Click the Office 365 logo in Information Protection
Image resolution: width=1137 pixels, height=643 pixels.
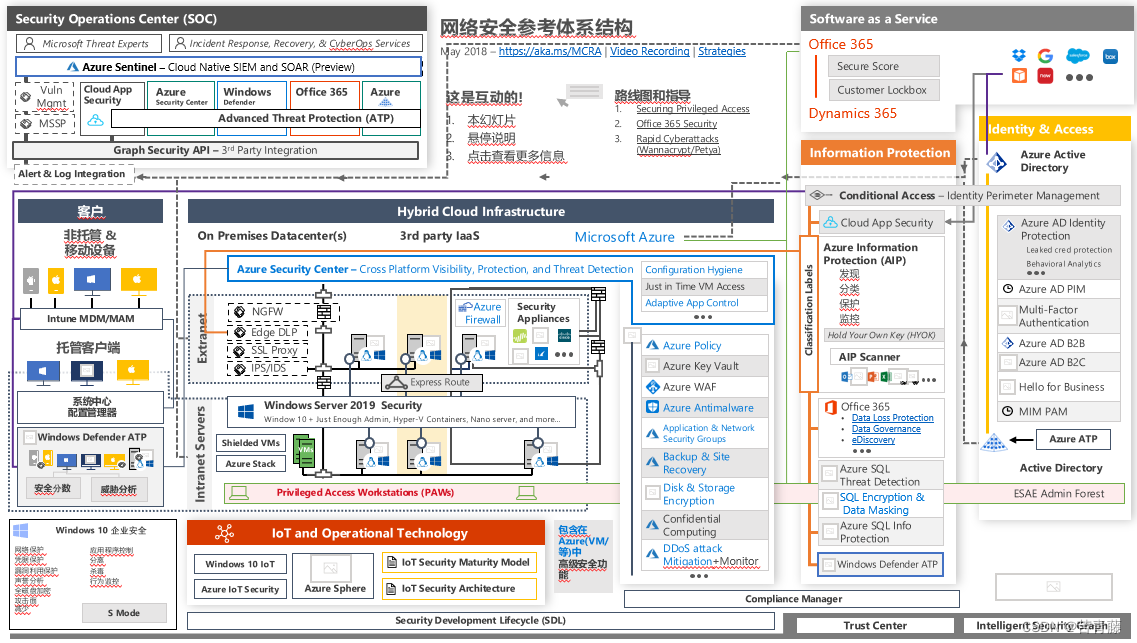coord(831,408)
